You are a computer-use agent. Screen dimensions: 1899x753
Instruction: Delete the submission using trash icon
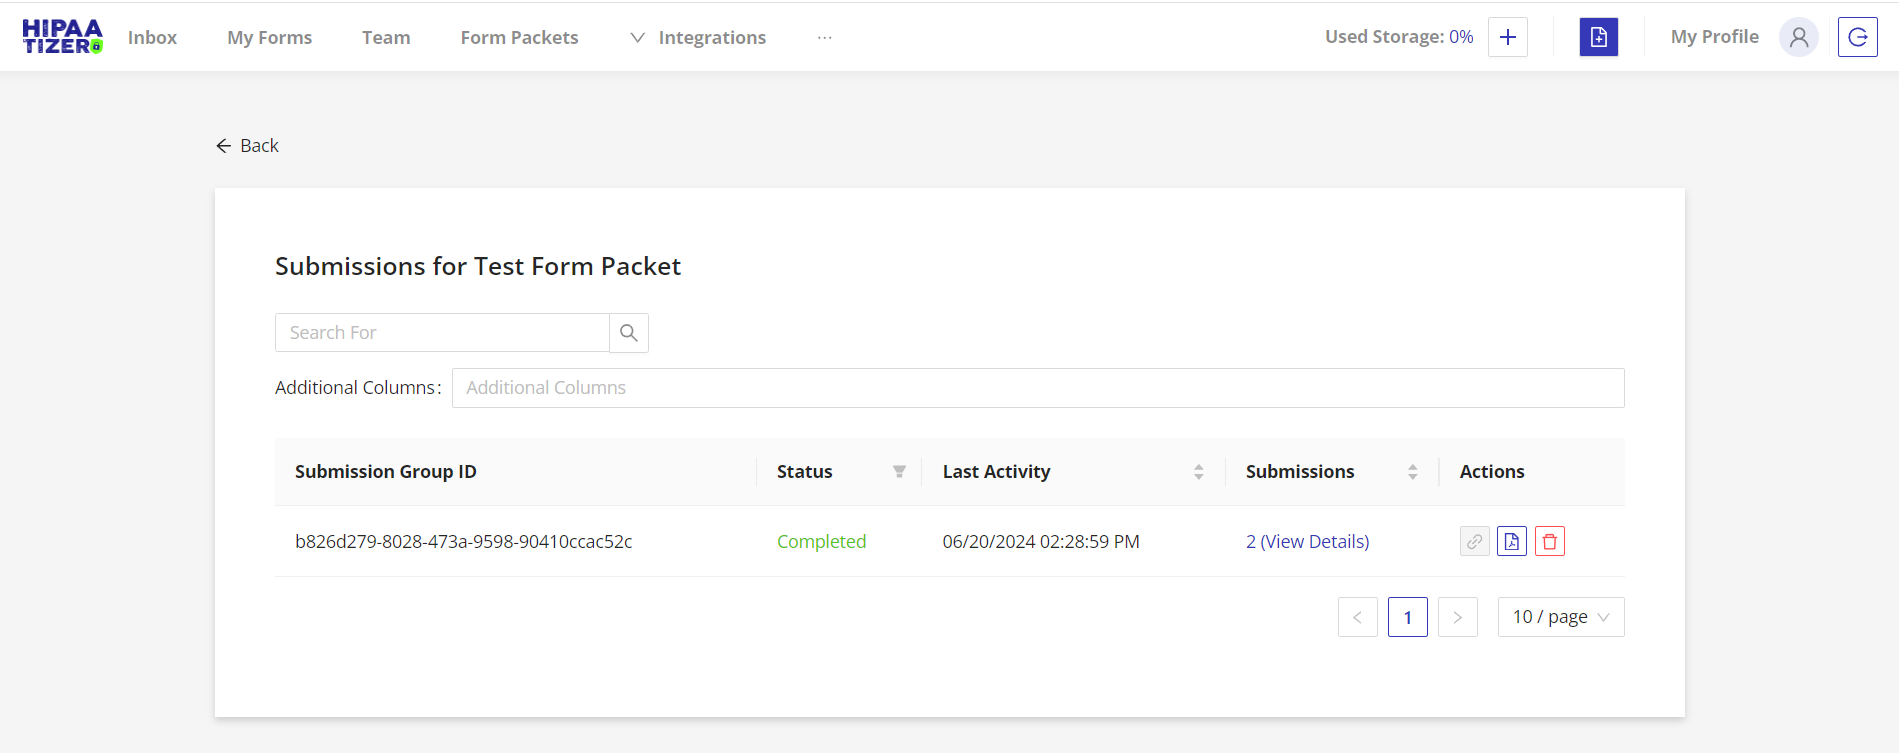click(x=1549, y=541)
